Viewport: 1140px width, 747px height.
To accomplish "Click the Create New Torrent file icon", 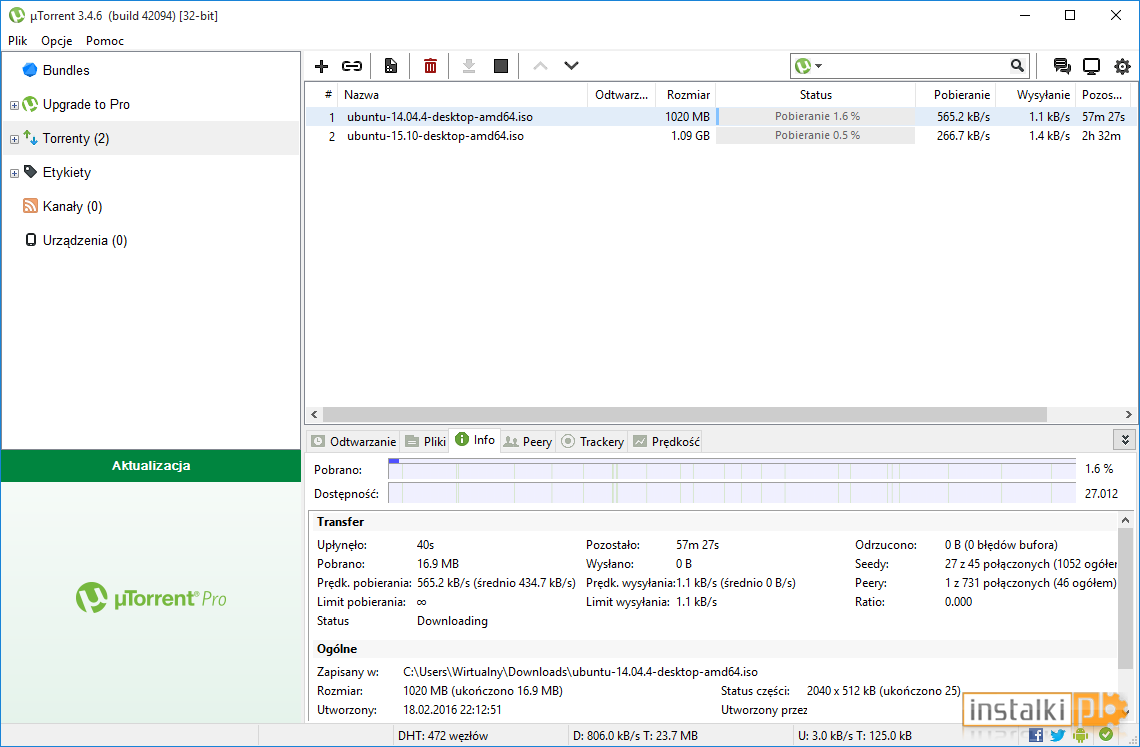I will 390,66.
